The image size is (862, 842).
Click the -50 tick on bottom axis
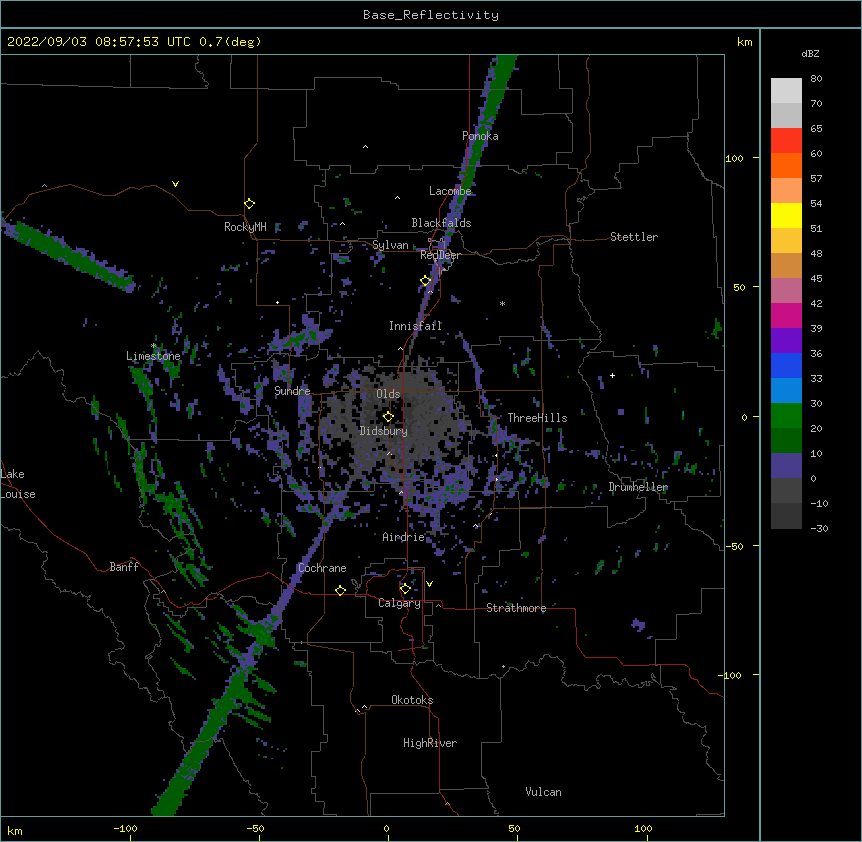point(255,828)
